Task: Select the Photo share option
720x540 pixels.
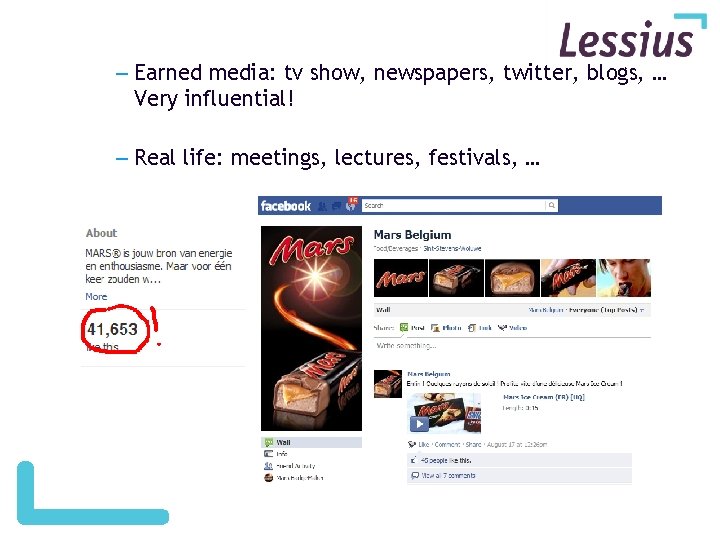Action: [446, 328]
